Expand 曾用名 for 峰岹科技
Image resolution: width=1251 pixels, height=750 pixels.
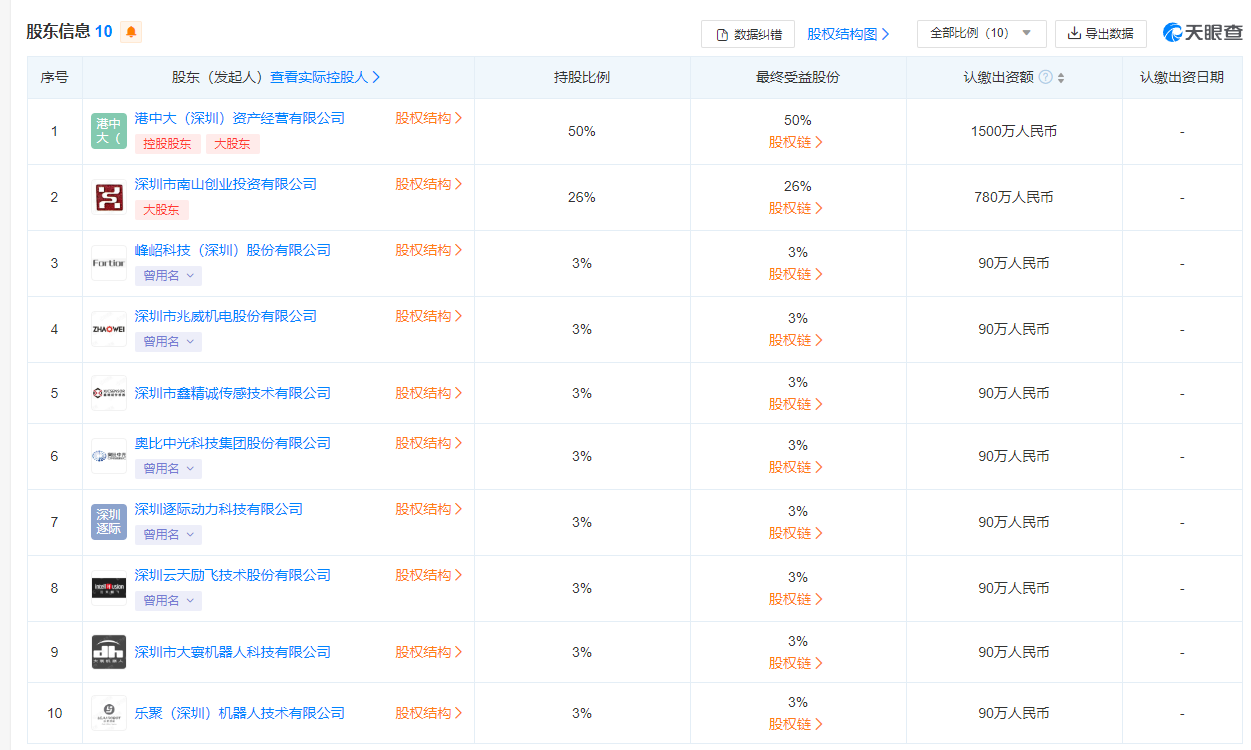point(168,276)
